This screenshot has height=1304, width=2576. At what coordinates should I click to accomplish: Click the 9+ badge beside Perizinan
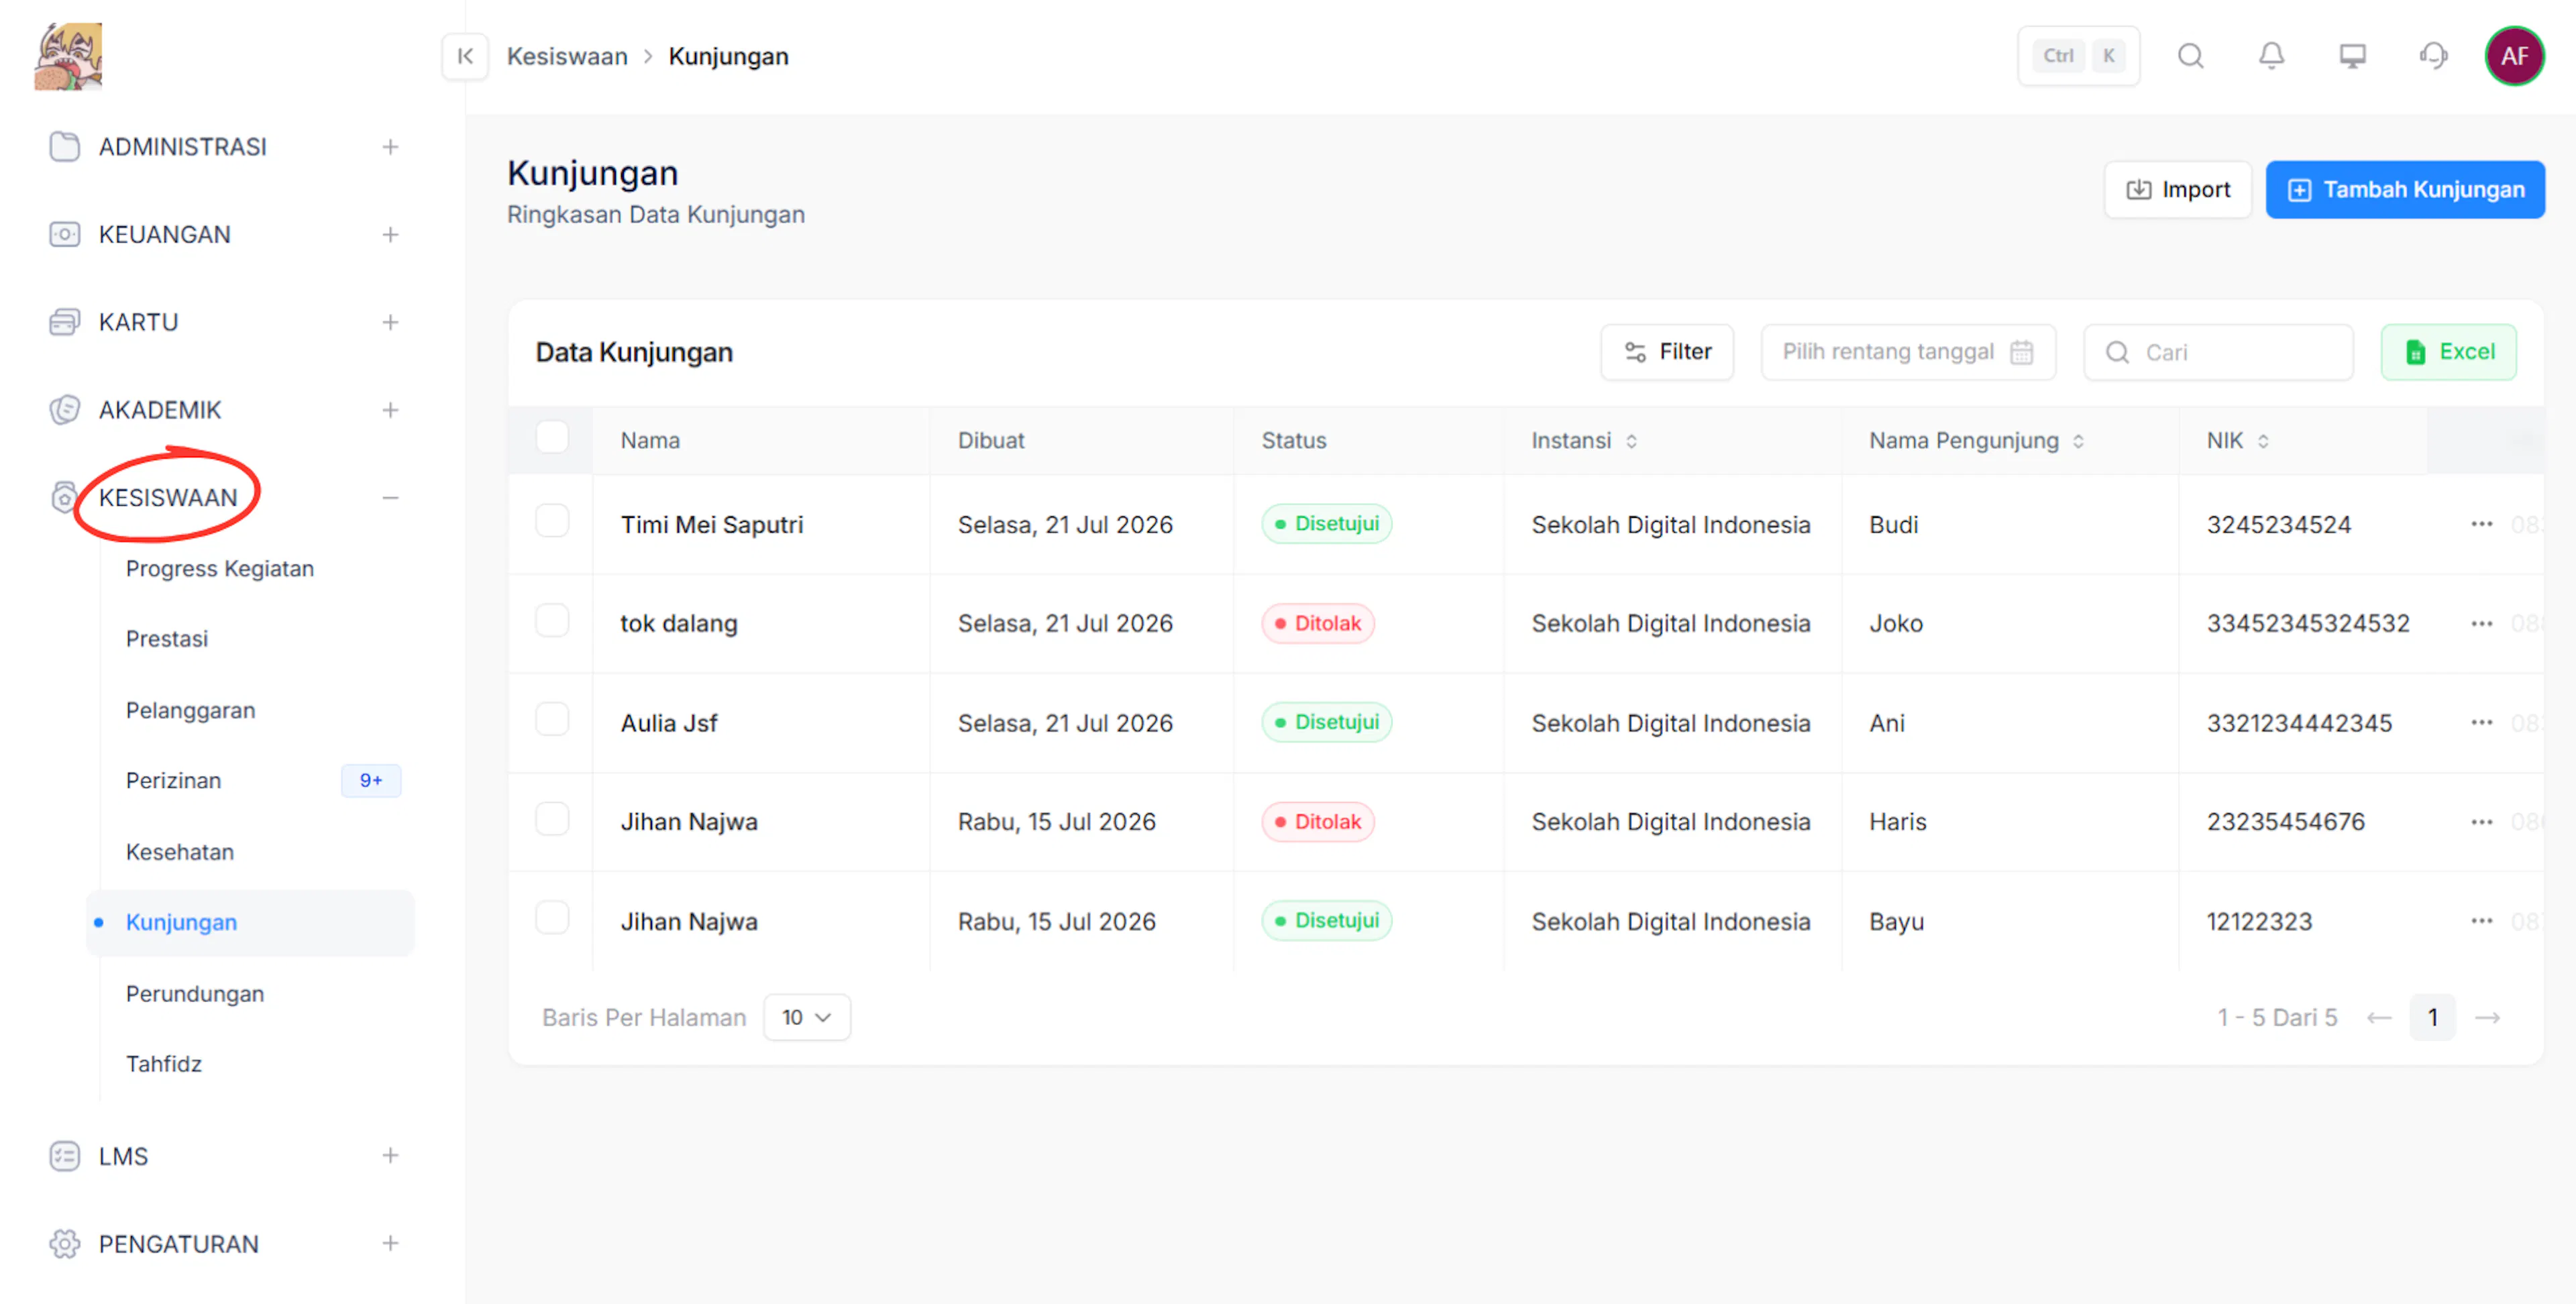(371, 781)
